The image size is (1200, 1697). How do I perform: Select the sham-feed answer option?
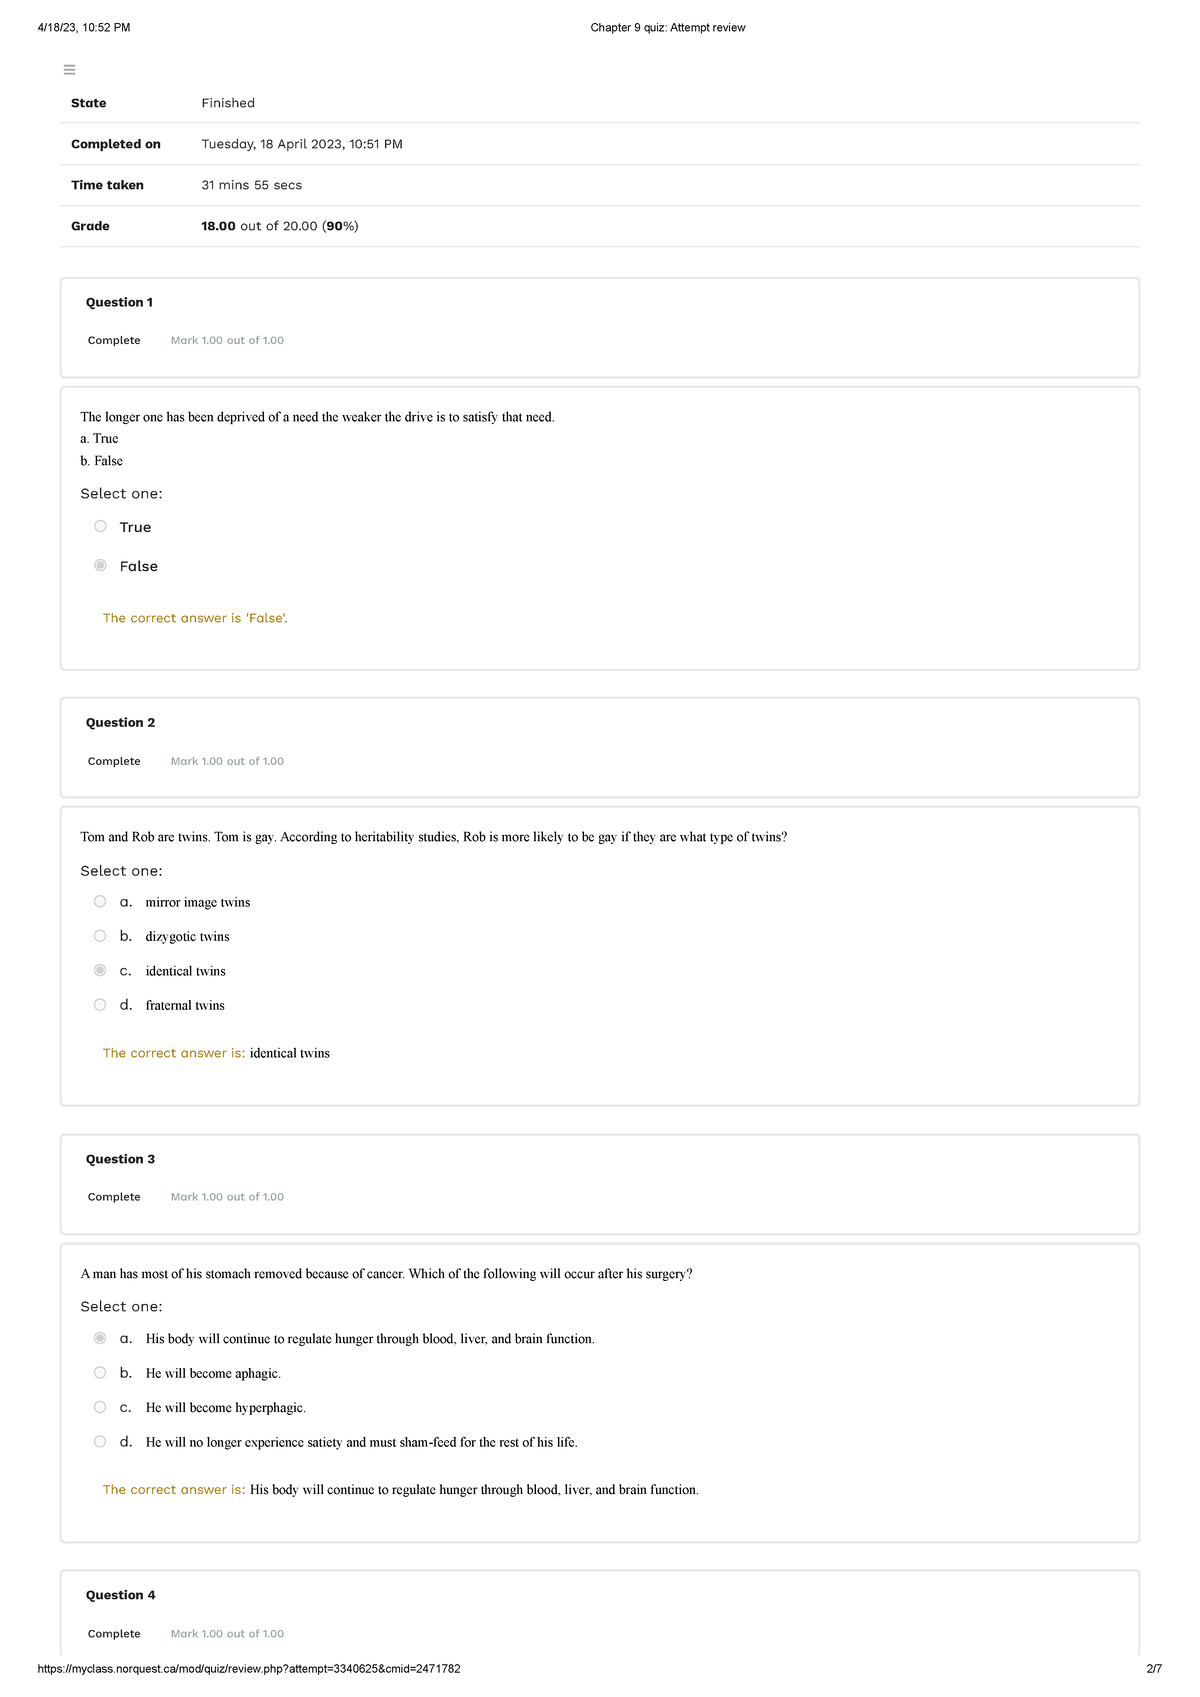[x=100, y=1442]
